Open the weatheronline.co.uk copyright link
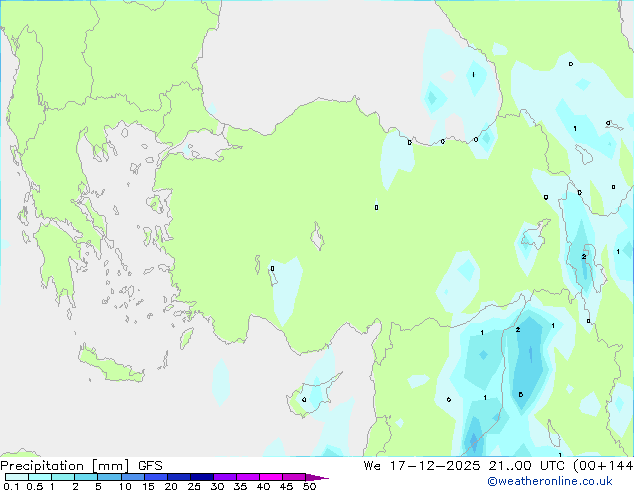Image resolution: width=634 pixels, height=490 pixels. click(549, 481)
